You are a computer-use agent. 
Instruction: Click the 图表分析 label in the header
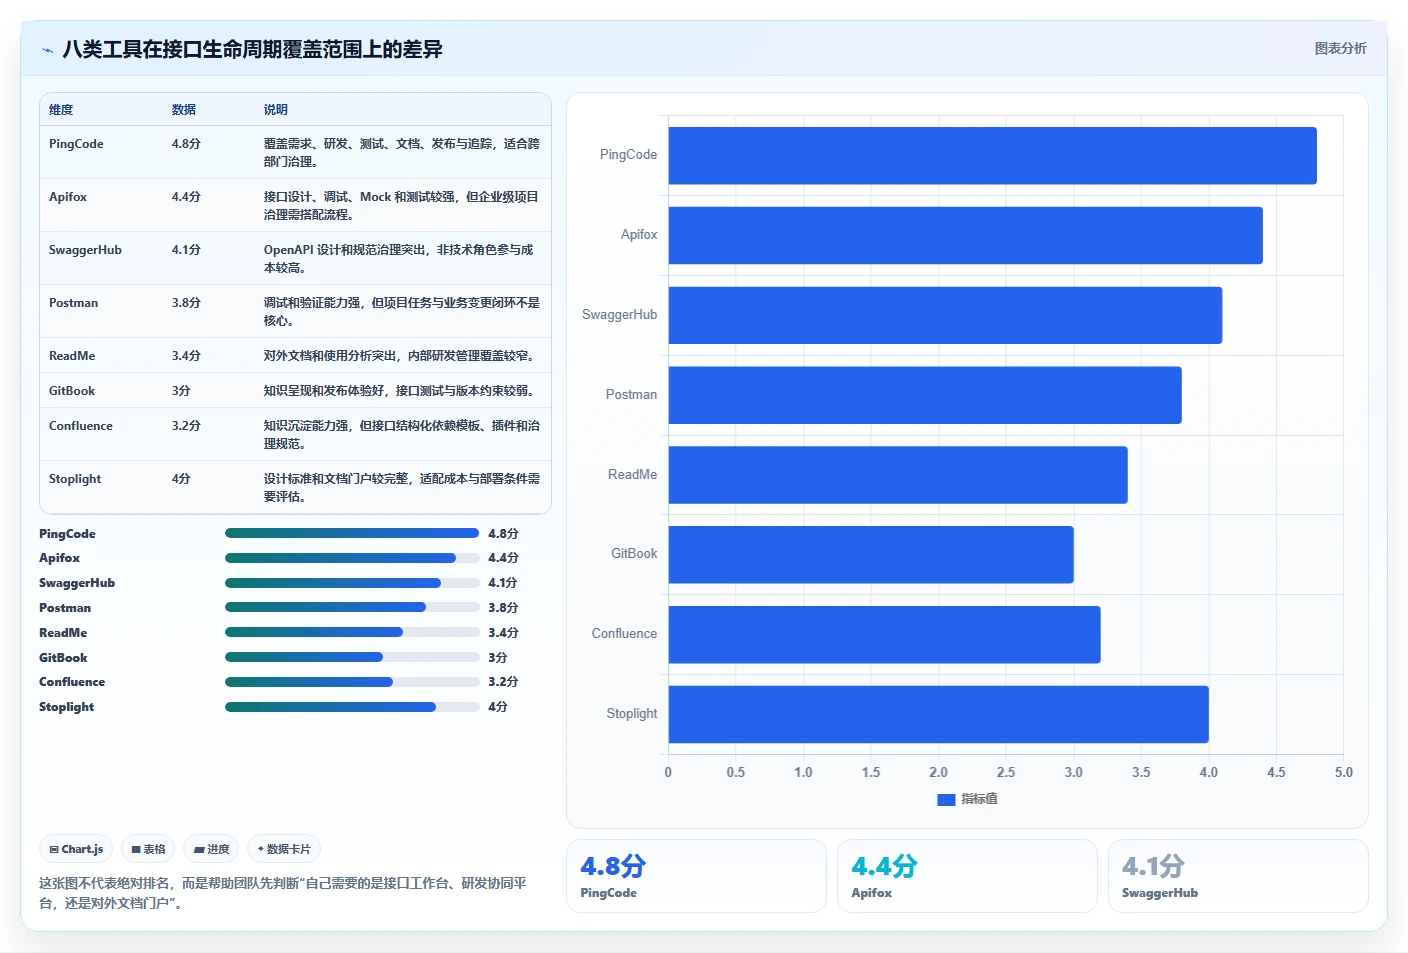tap(1340, 48)
